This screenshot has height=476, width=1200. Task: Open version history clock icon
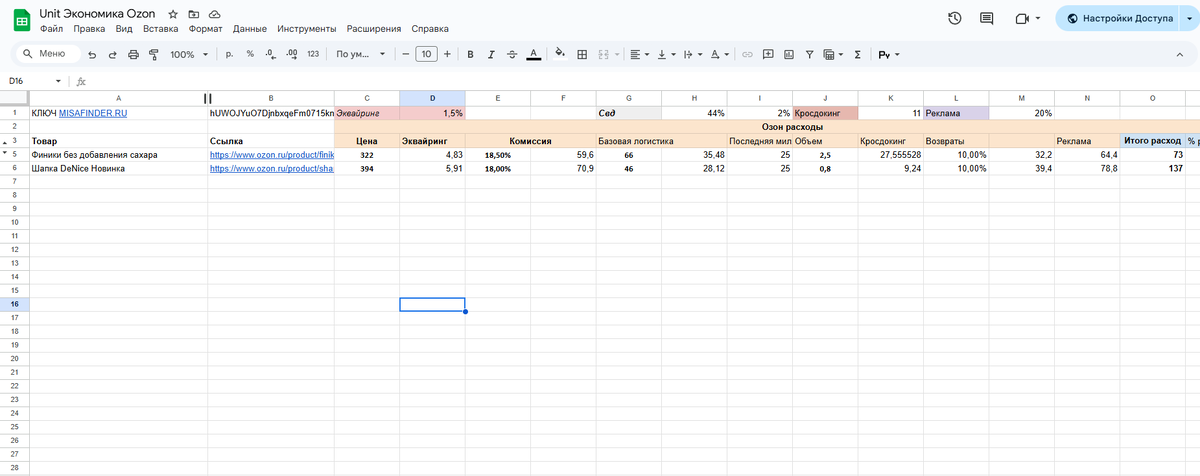pos(954,18)
